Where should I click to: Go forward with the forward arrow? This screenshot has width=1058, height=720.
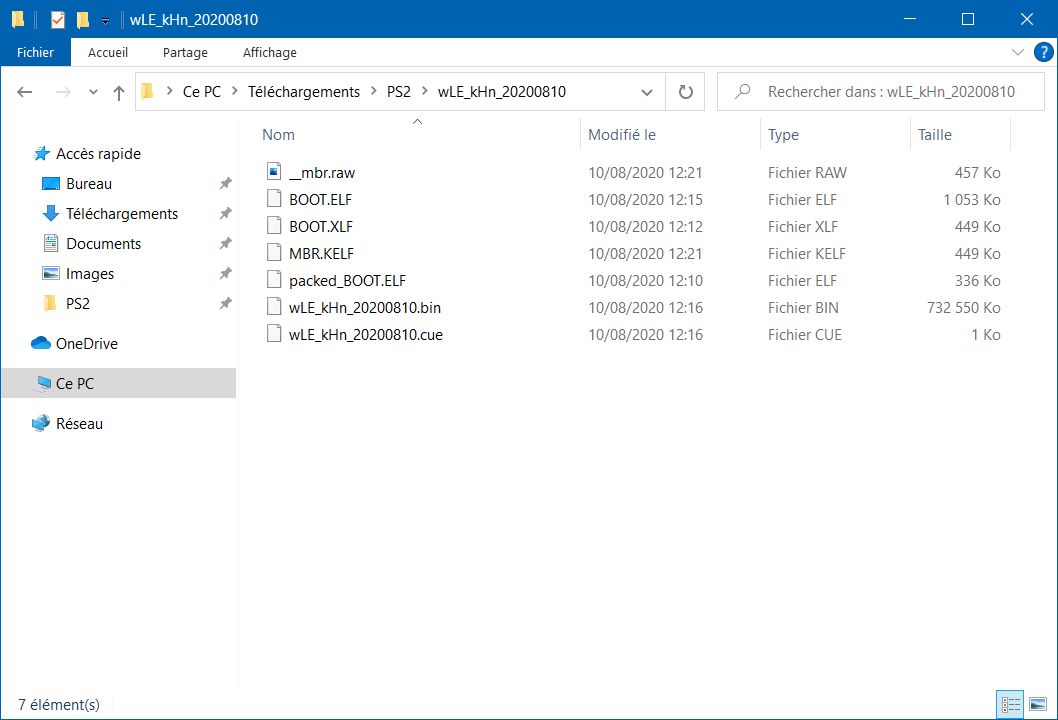(x=63, y=92)
